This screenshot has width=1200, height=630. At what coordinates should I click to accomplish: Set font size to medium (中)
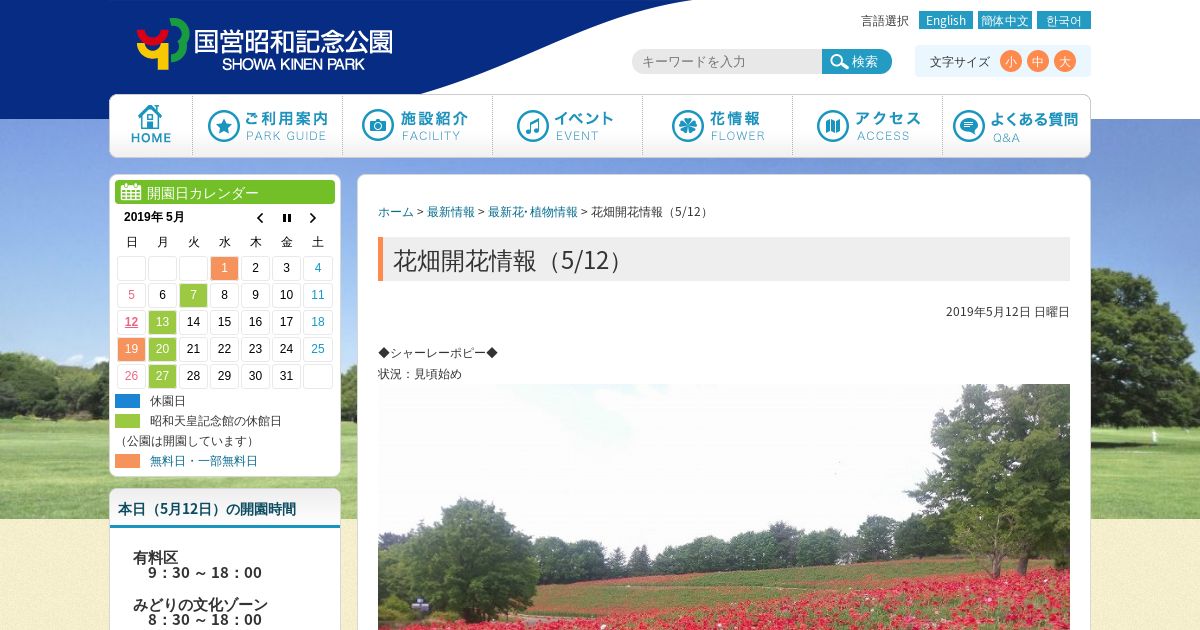(x=1038, y=62)
